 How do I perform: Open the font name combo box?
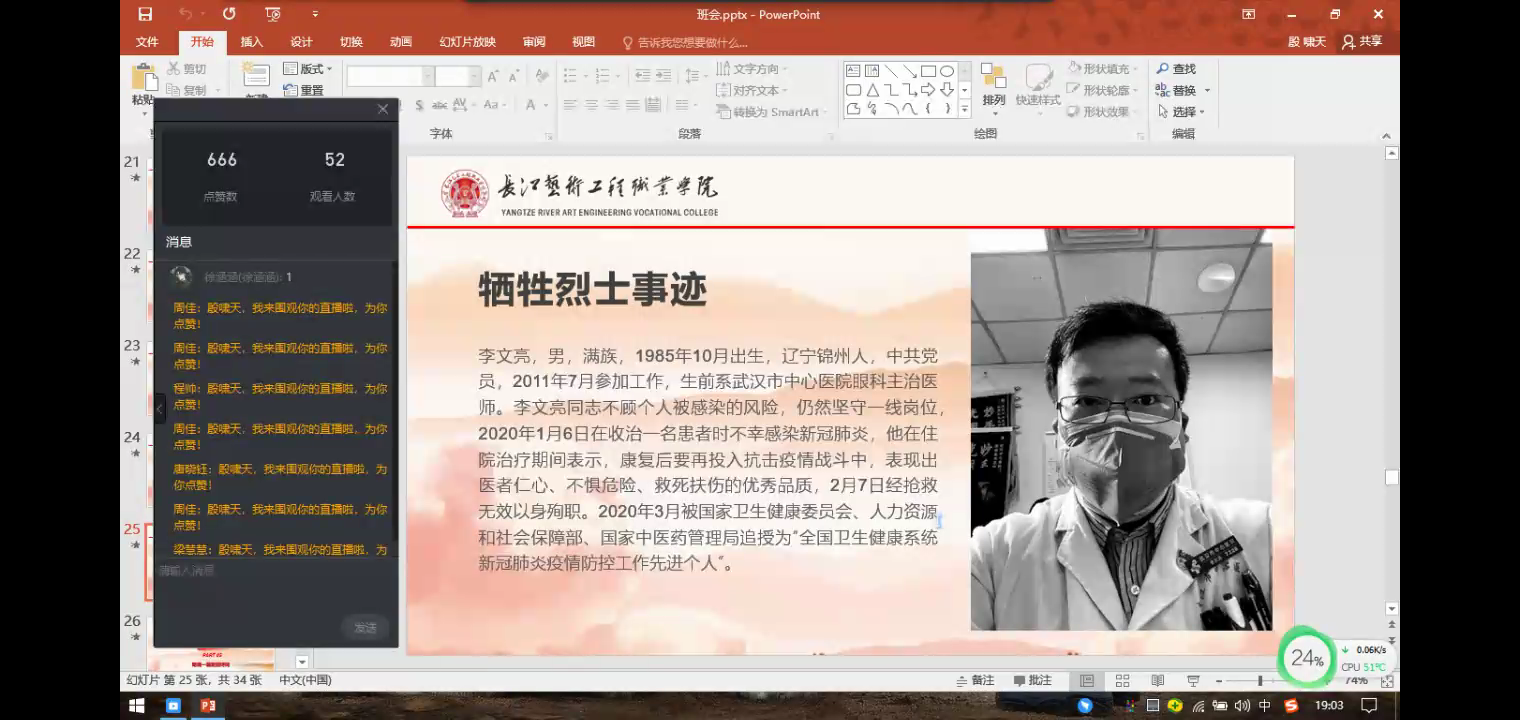pyautogui.click(x=390, y=76)
